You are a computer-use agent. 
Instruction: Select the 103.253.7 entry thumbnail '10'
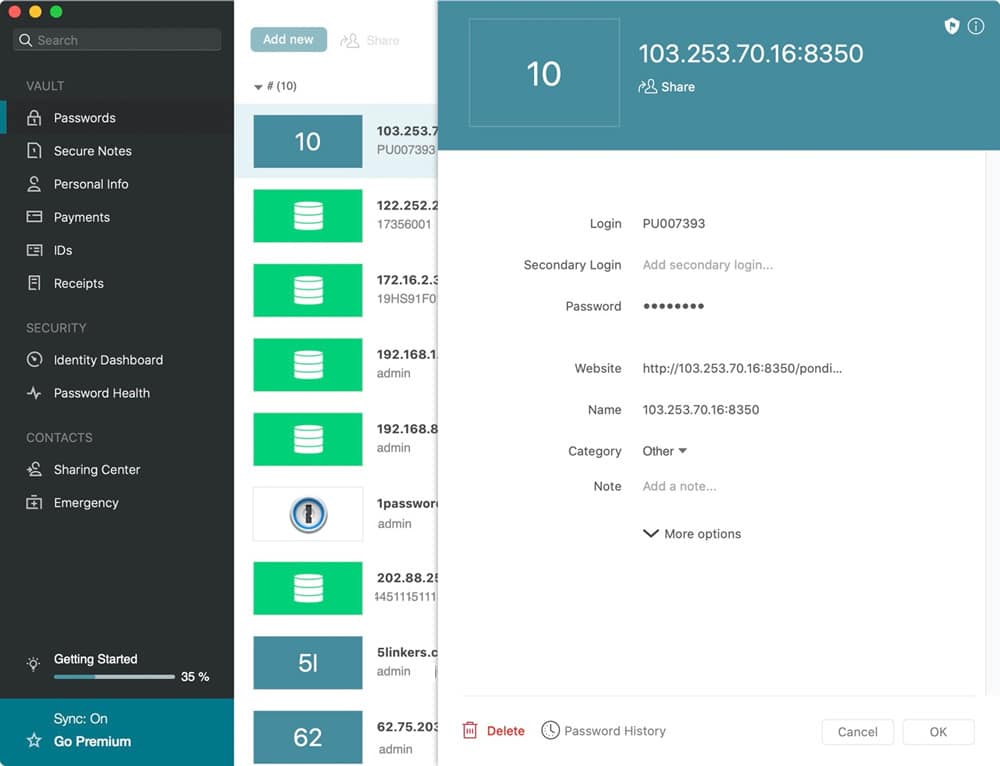pos(308,142)
